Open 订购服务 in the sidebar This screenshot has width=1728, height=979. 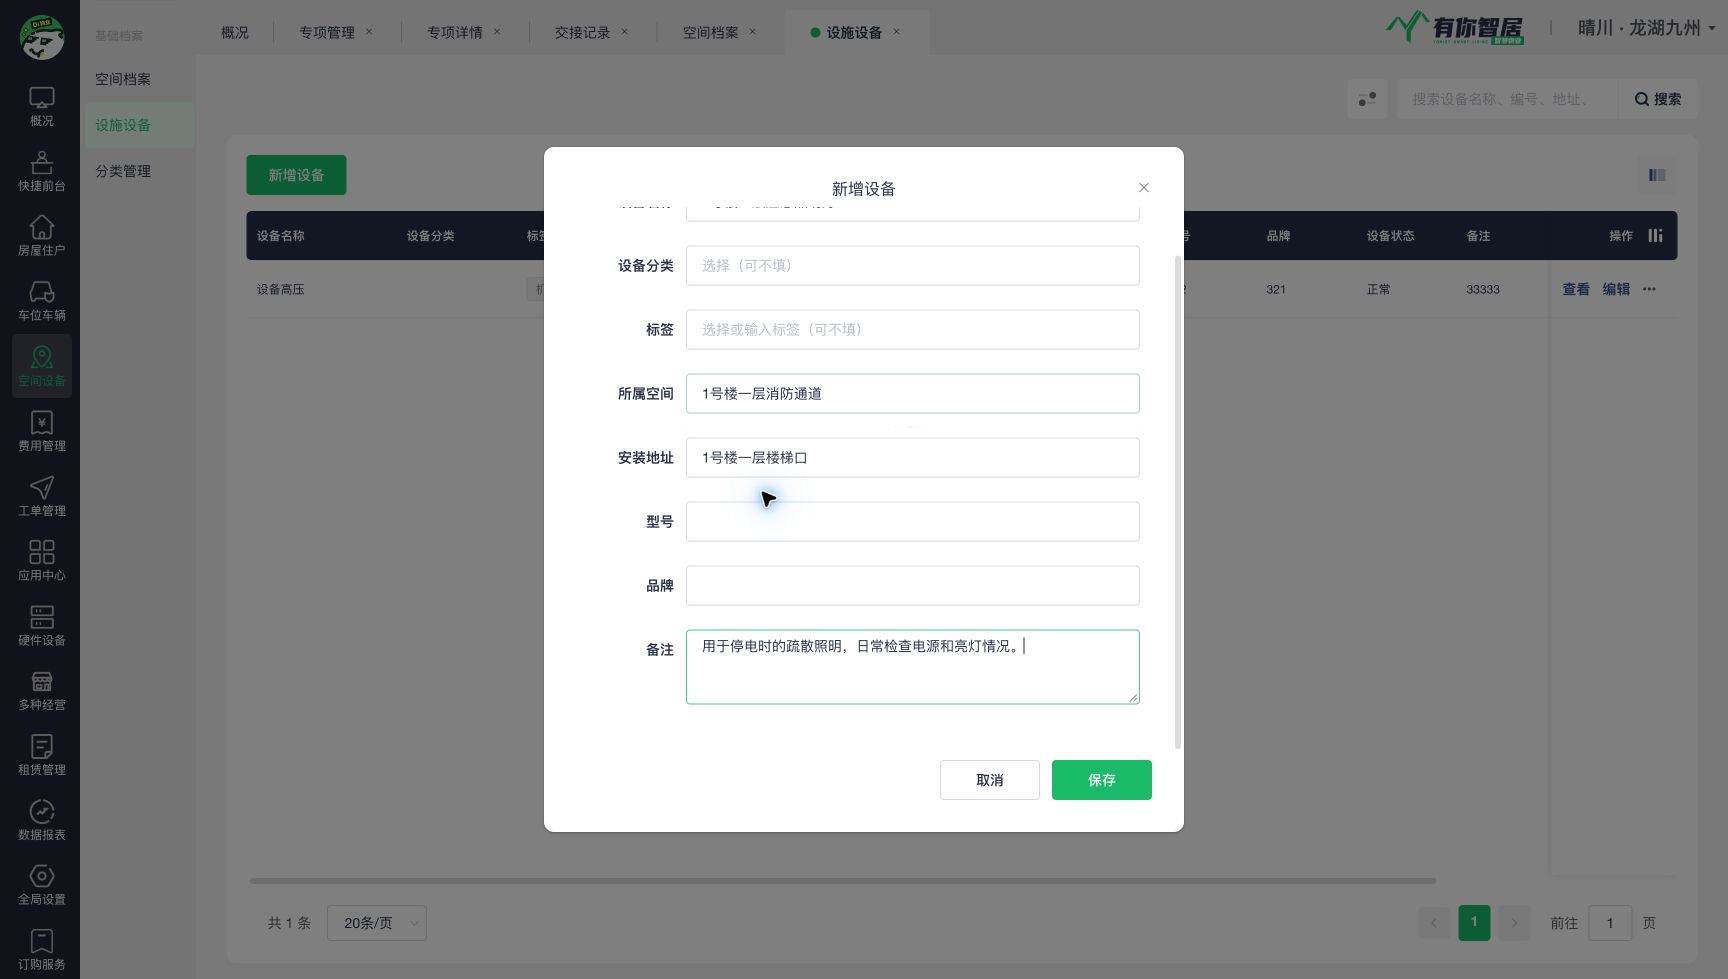(x=41, y=950)
